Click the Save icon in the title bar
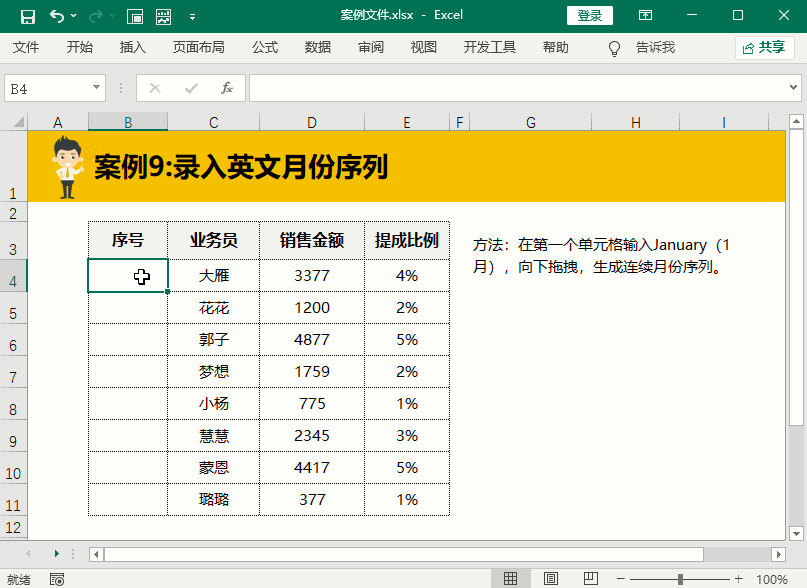This screenshot has width=807, height=588. pos(27,16)
